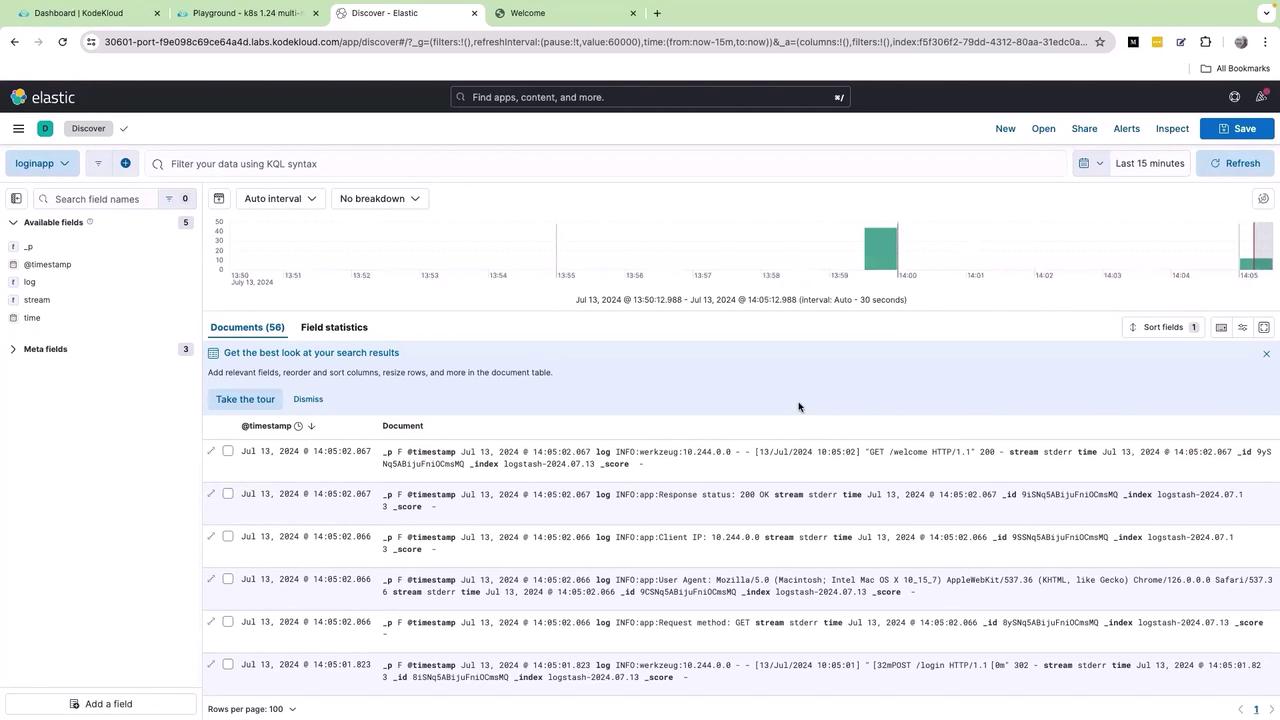Click the Refresh button
Image resolution: width=1280 pixels, height=720 pixels.
[x=1235, y=163]
